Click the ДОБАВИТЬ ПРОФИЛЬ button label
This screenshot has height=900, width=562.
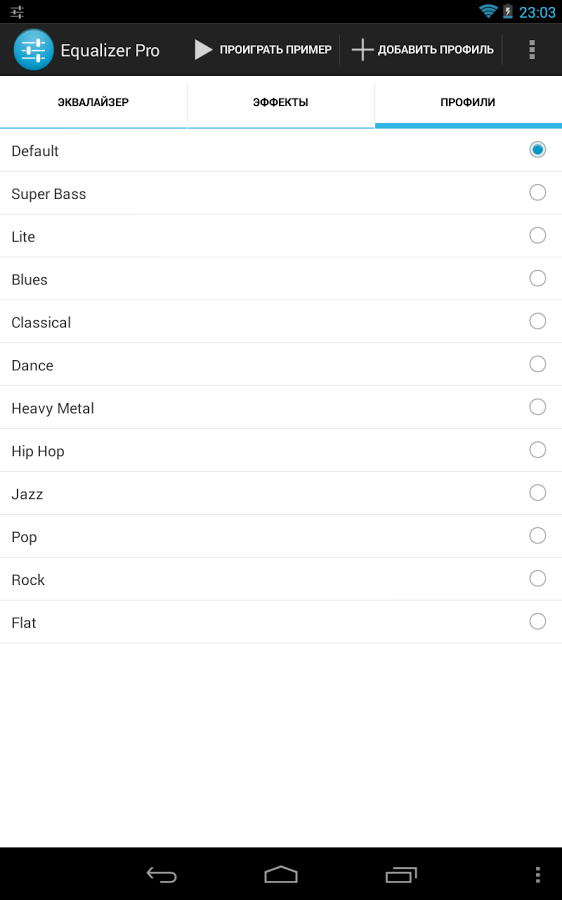click(436, 50)
